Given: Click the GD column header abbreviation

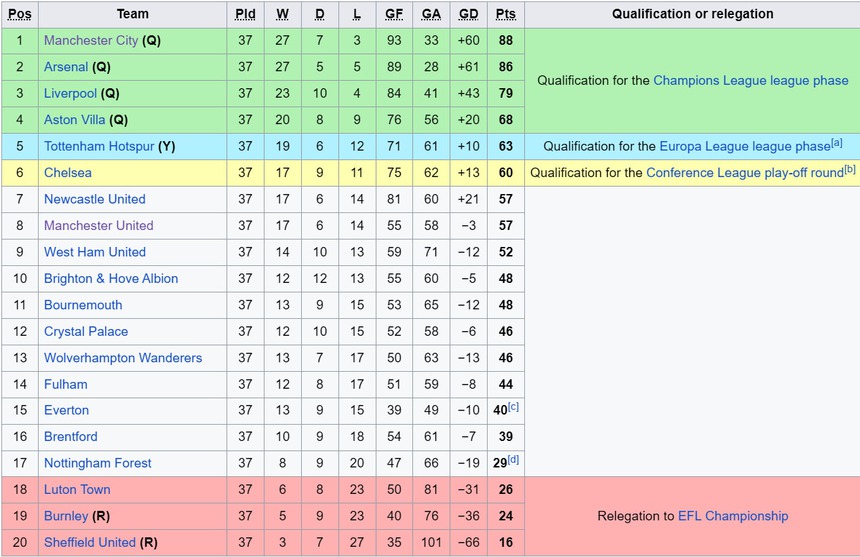Looking at the screenshot, I should click(467, 14).
